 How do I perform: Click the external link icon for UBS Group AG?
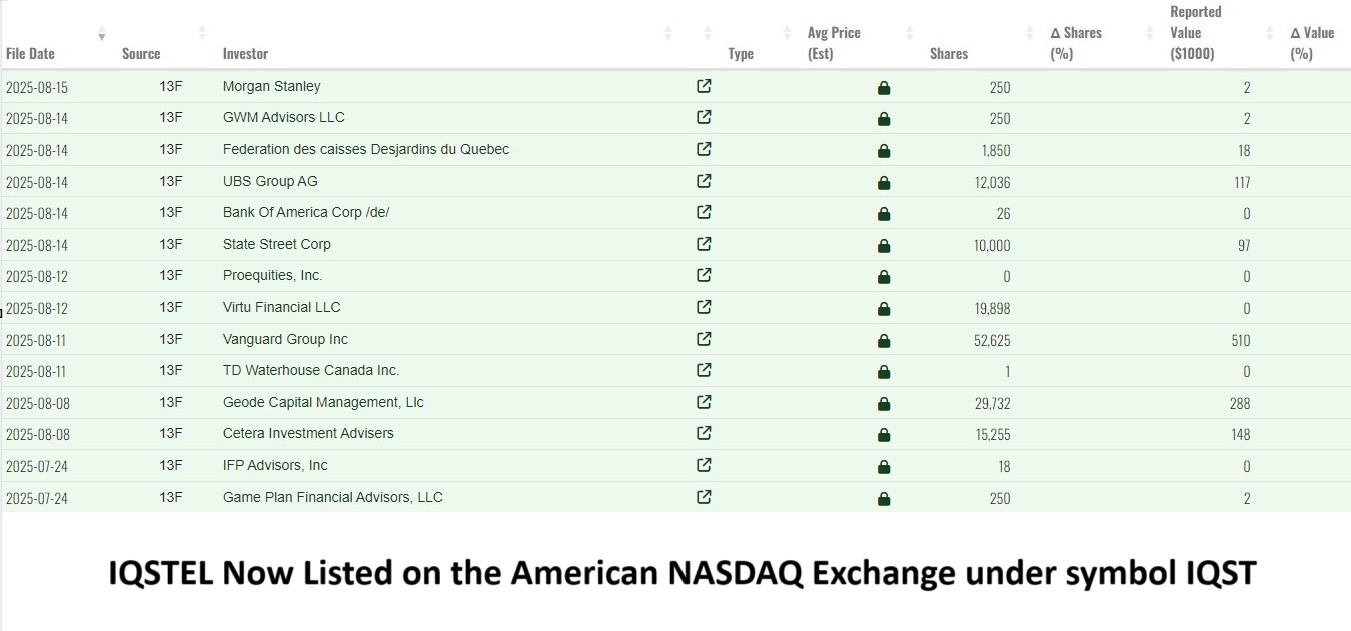tap(704, 181)
